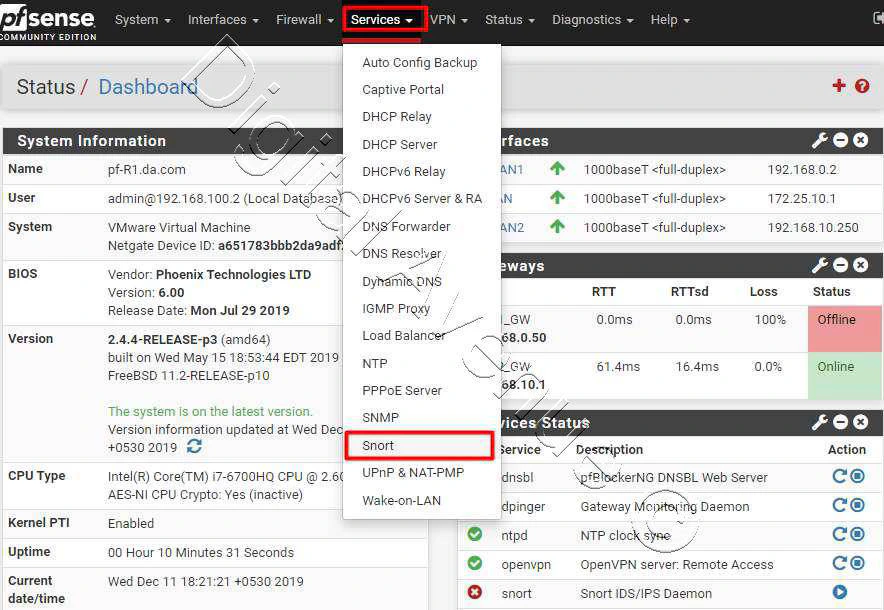
Task: Open Services Status widget wrench settings
Action: coord(819,422)
